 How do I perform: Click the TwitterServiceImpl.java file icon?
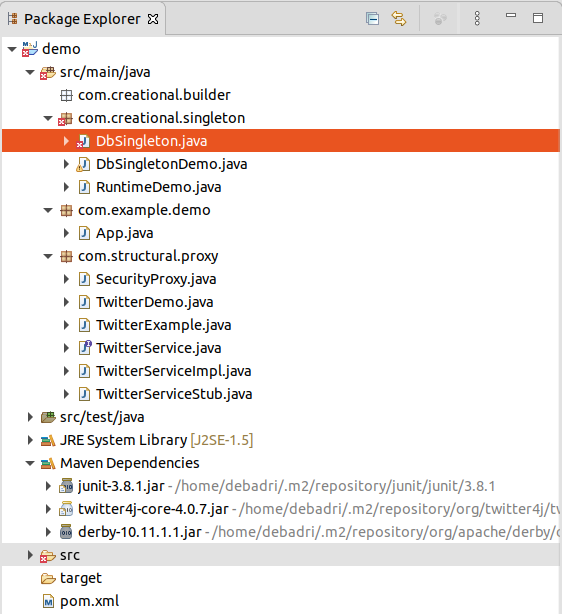tap(84, 371)
